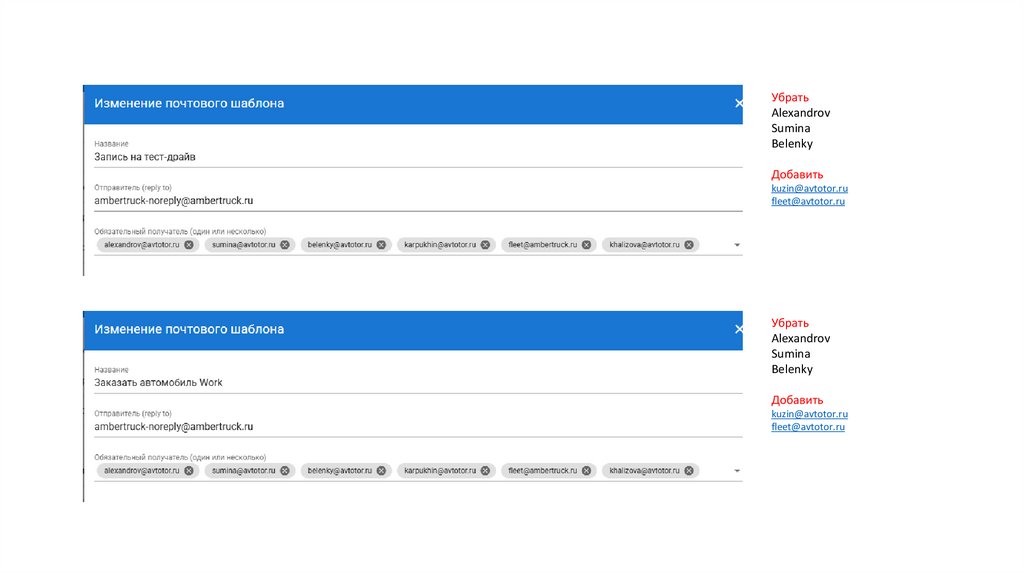The image size is (1024, 574).
Task: Remove sumina@avtotor.ru chip in Заказать автомобиль Work template
Action: click(x=285, y=471)
